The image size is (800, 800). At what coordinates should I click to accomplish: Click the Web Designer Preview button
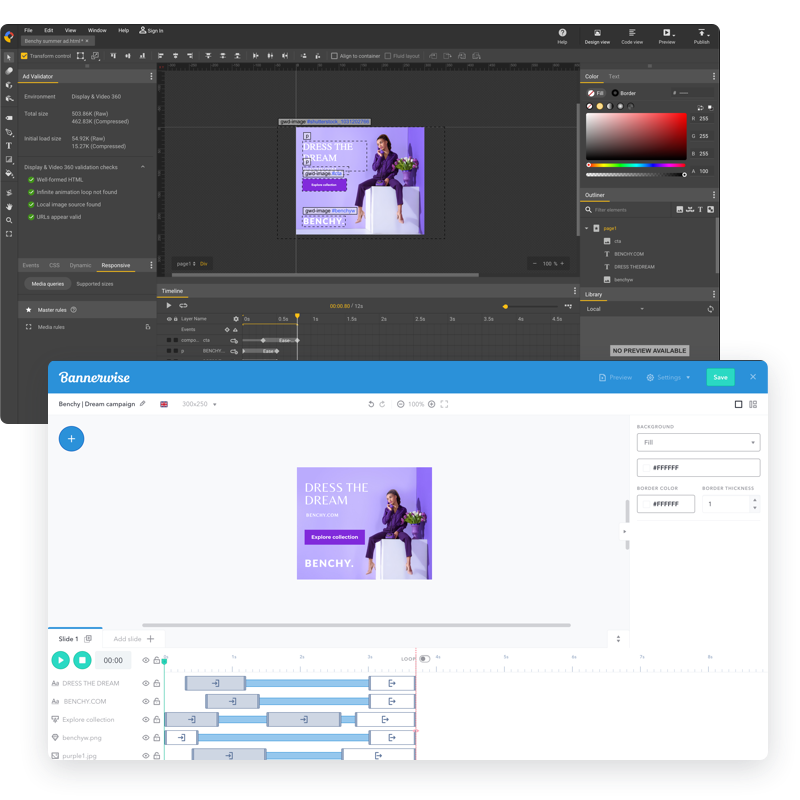667,36
